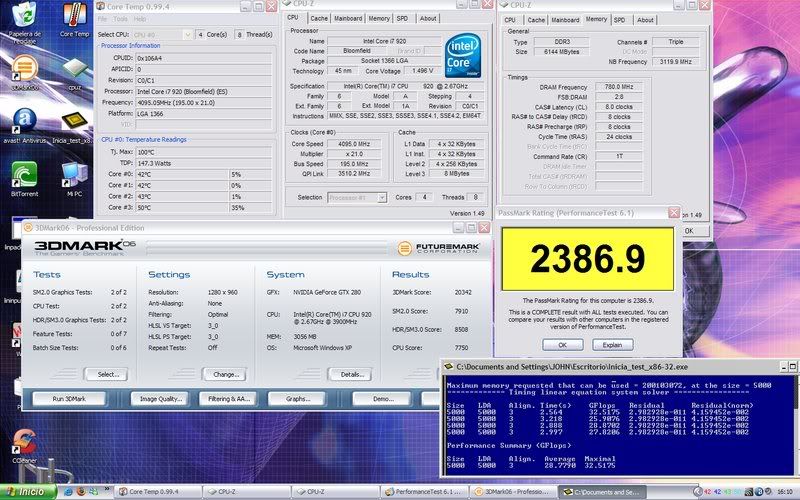Expand the quick launch chevron
The image size is (800, 500).
pyautogui.click(x=107, y=490)
